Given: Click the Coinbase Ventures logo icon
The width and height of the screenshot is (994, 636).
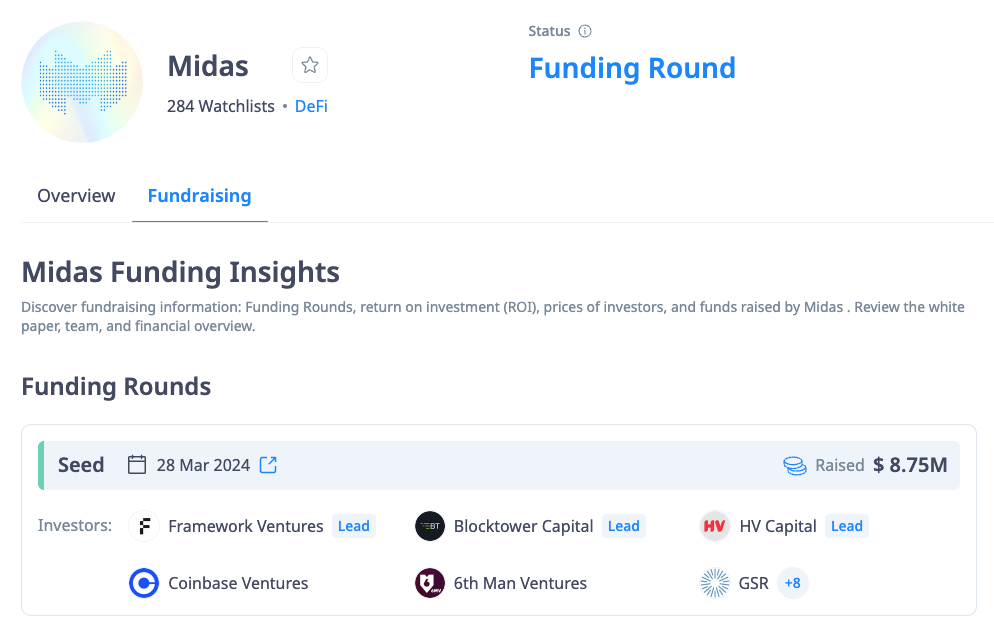Looking at the screenshot, I should coord(144,583).
